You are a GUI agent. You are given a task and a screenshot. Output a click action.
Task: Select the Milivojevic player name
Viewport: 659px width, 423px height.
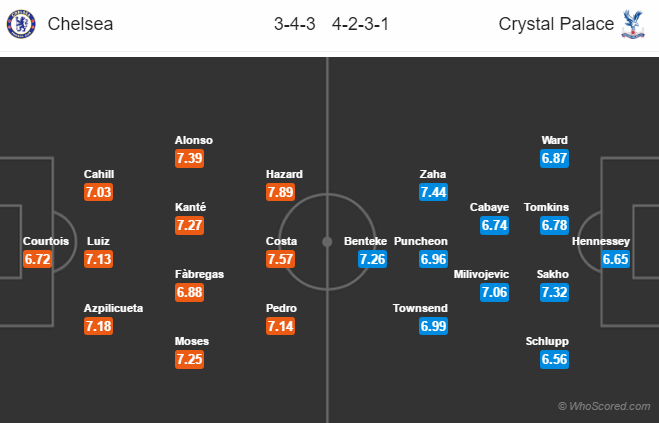pyautogui.click(x=481, y=274)
